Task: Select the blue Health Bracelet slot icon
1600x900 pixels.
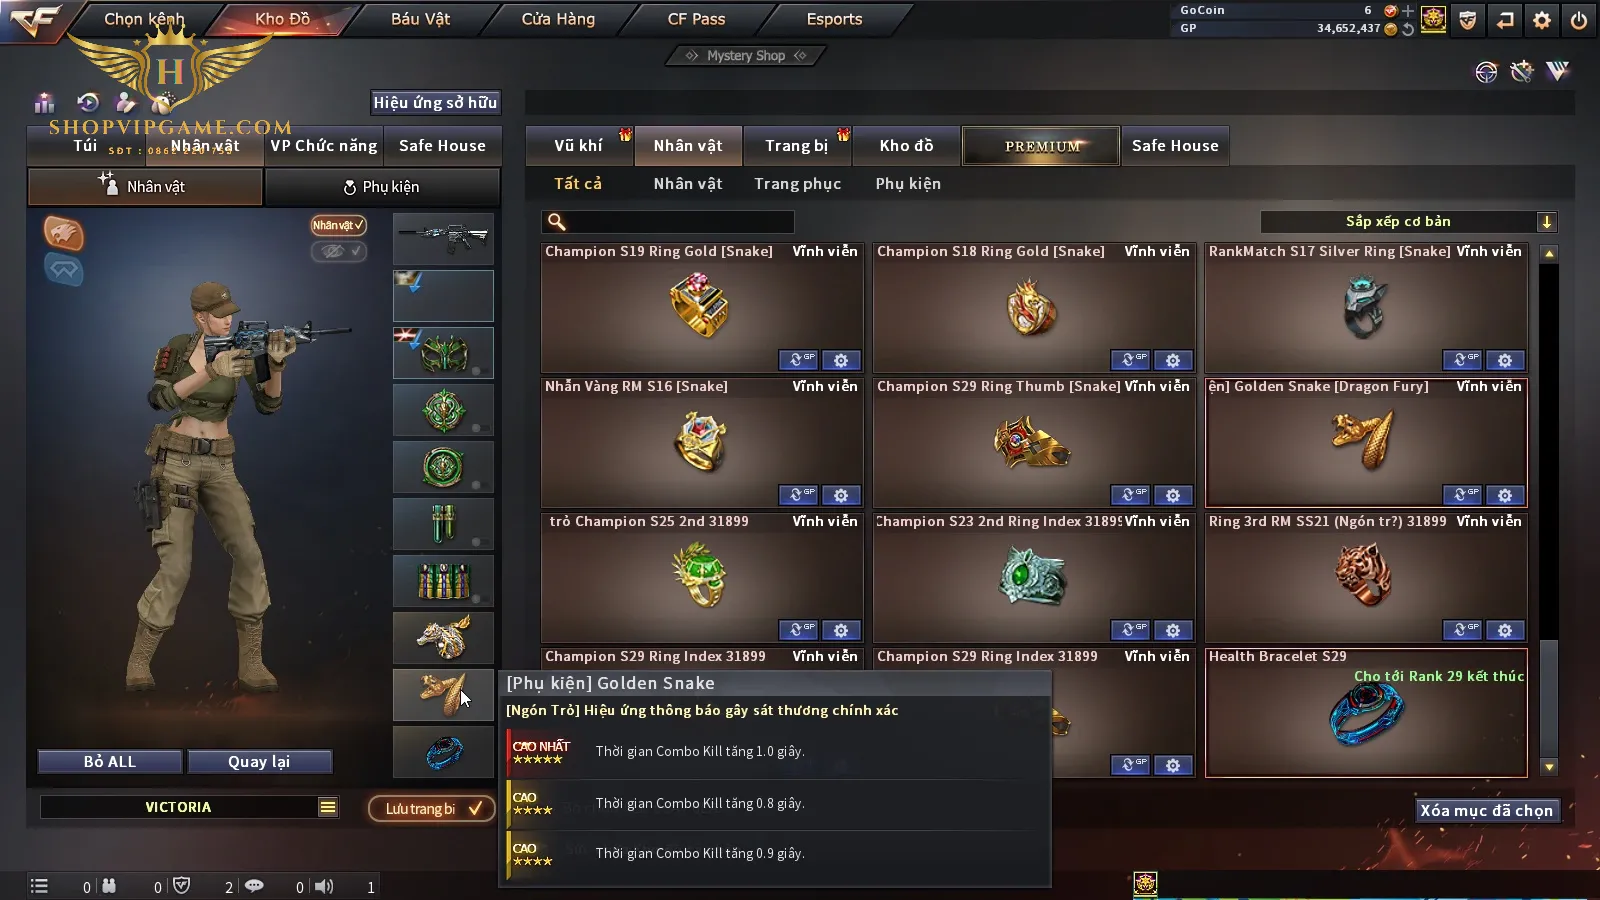Action: 443,752
